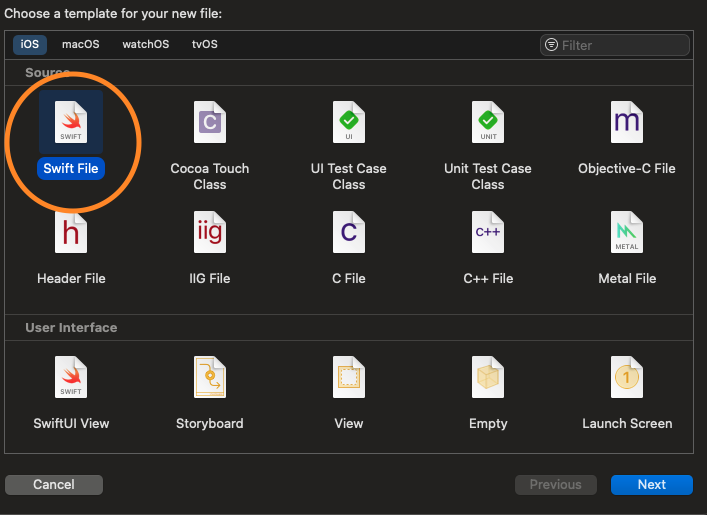Click the 'Empty' label text
Viewport: 707px width, 515px height.
[488, 423]
